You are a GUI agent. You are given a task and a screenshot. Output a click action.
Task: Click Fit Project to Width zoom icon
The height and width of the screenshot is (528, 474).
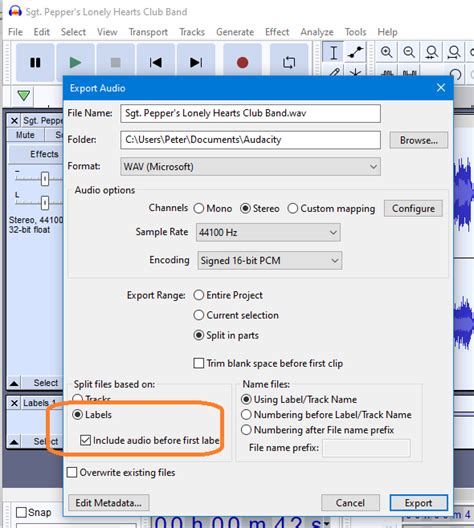point(454,52)
